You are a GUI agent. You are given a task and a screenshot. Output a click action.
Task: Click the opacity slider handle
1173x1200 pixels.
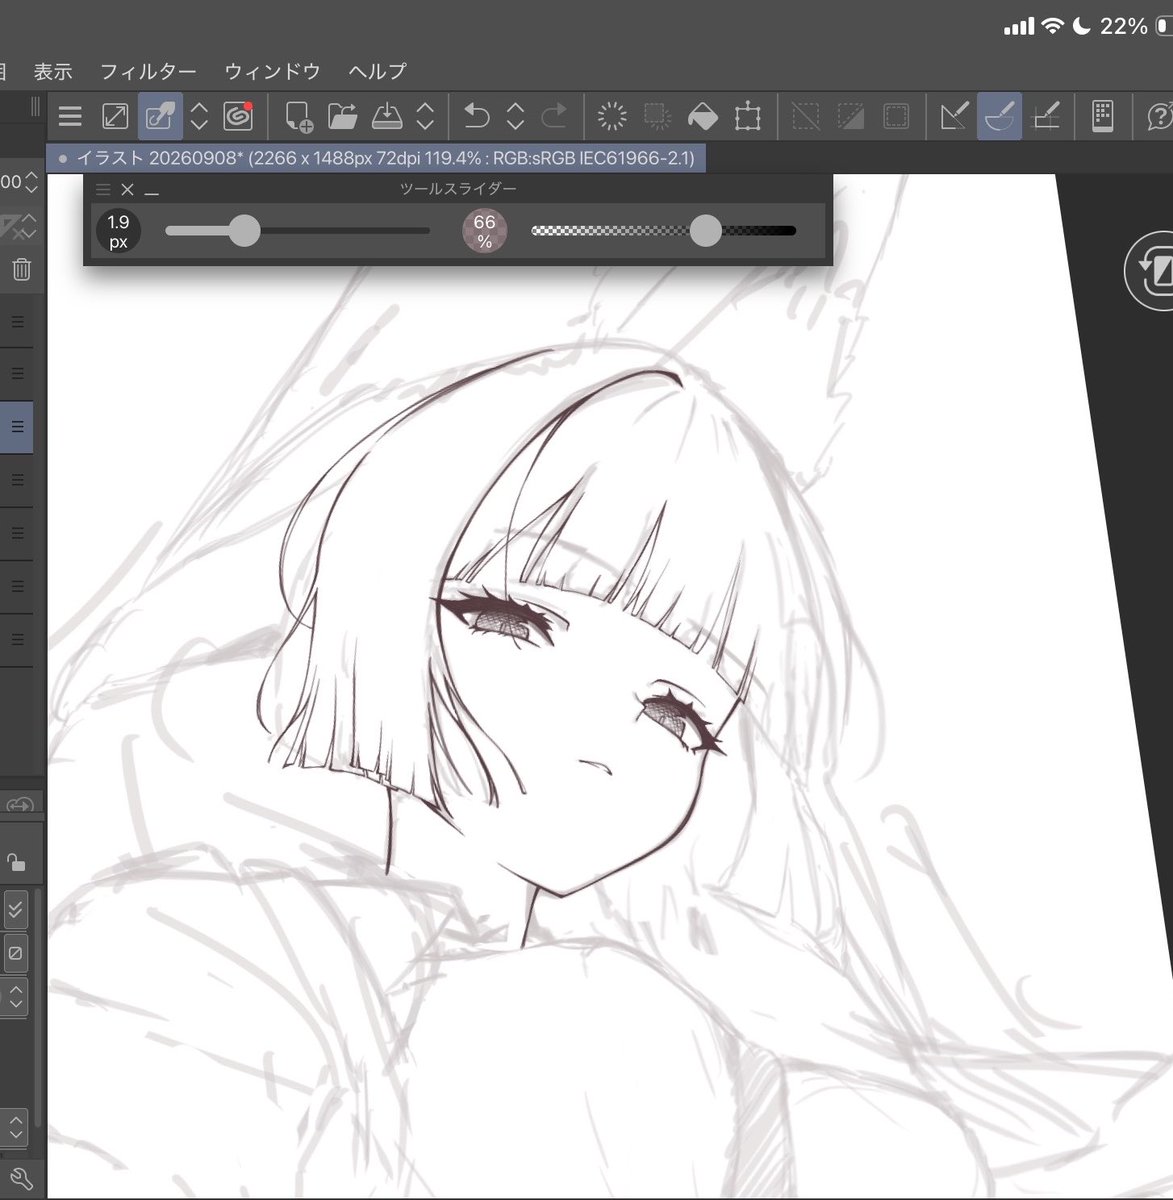tap(706, 231)
